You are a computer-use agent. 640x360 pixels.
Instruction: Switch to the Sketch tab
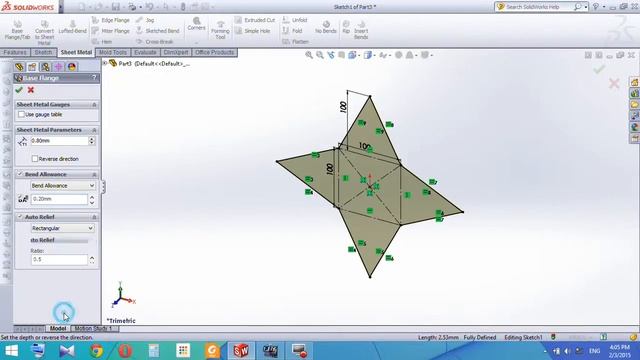43,52
